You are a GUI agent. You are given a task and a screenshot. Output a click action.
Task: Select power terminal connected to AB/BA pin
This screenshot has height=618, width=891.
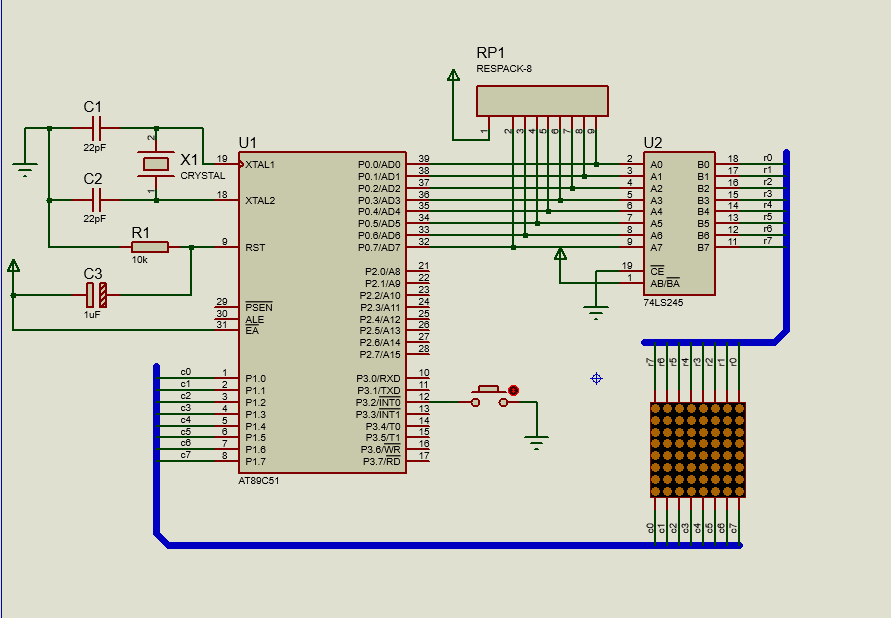560,254
